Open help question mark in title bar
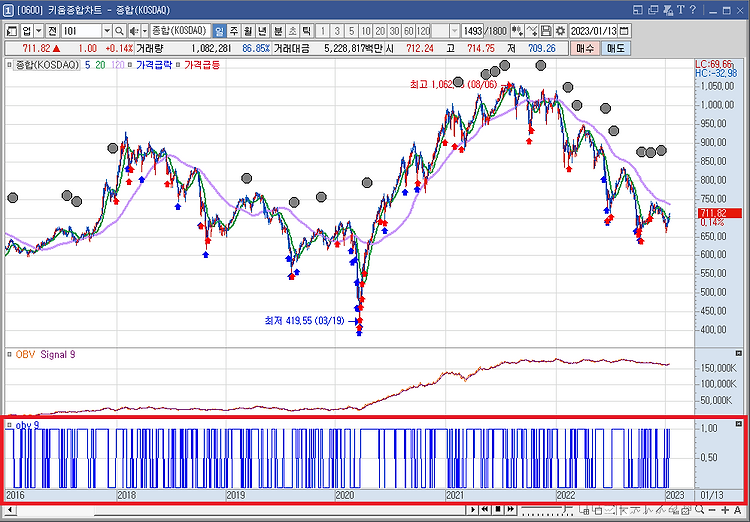Viewport: 750px width, 522px height. 693,10
